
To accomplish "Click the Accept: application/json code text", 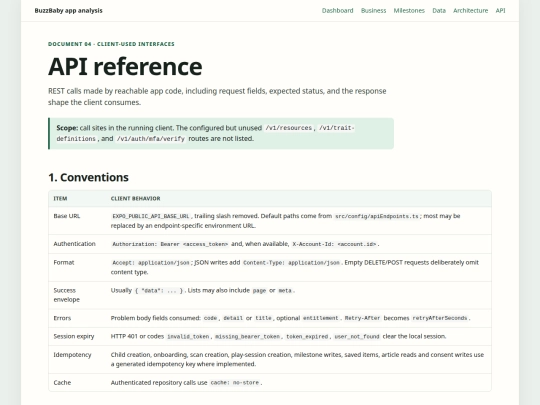I will (x=151, y=263).
